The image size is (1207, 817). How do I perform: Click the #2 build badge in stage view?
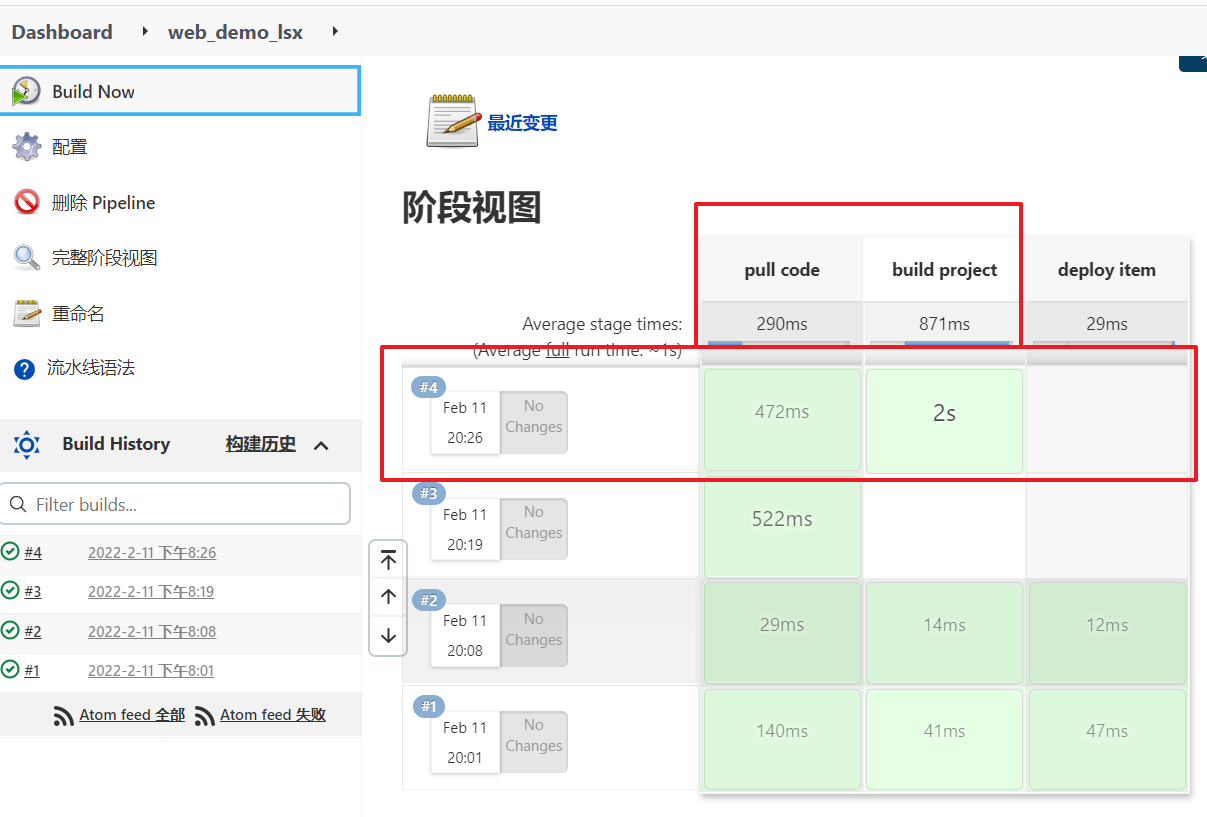click(x=429, y=600)
